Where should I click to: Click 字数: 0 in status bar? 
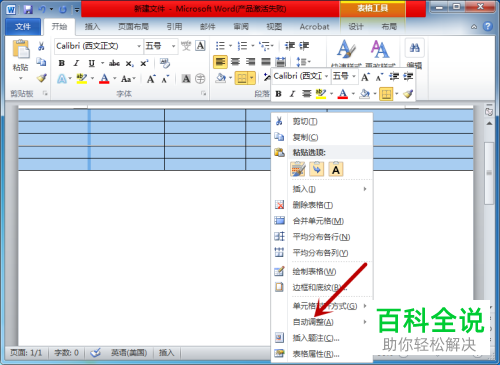click(x=67, y=353)
